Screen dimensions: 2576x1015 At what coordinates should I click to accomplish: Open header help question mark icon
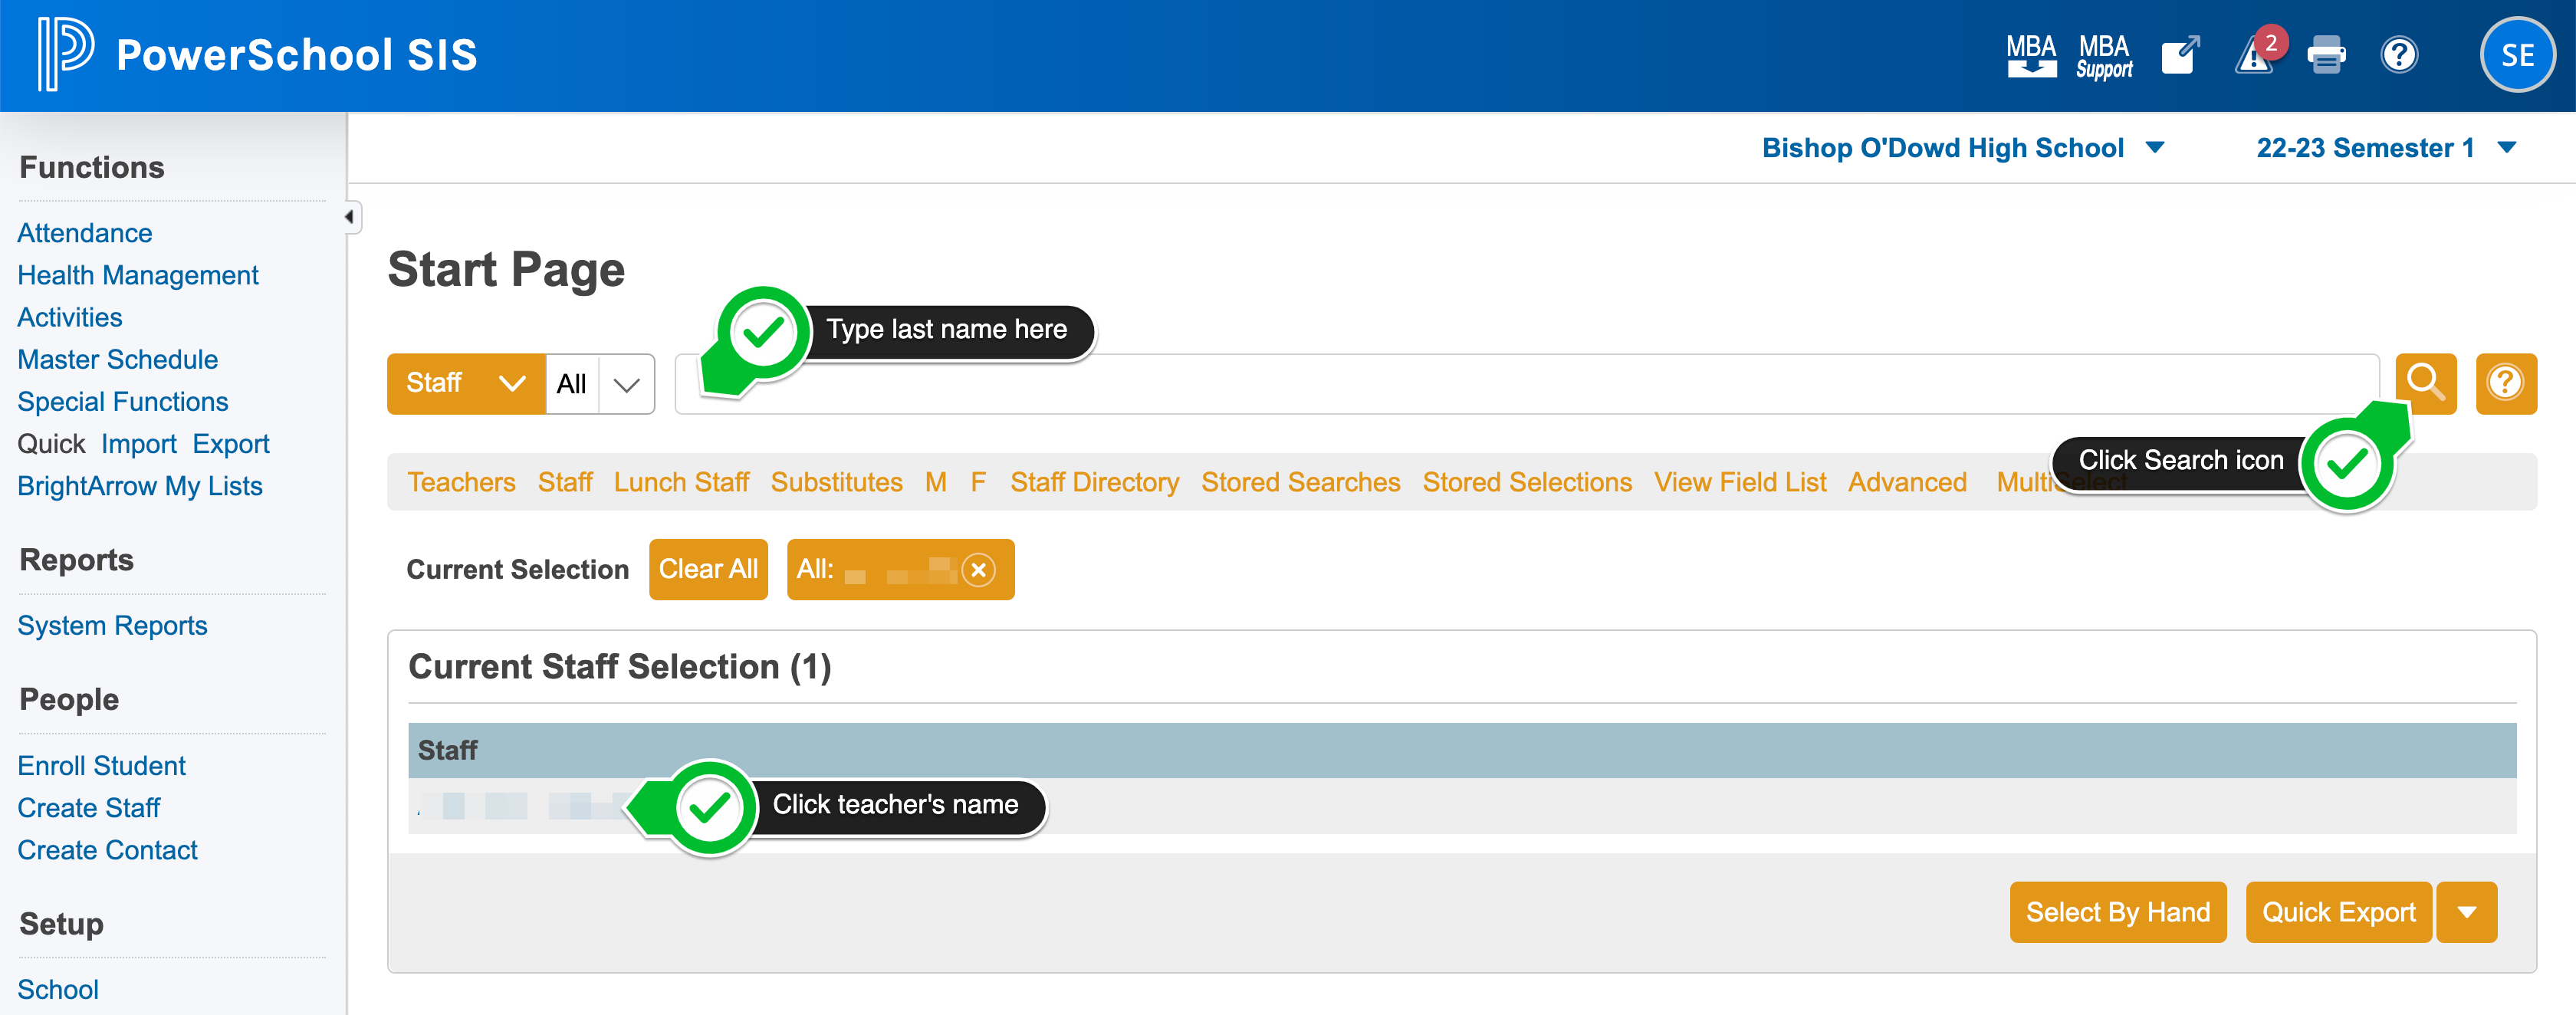(2399, 55)
